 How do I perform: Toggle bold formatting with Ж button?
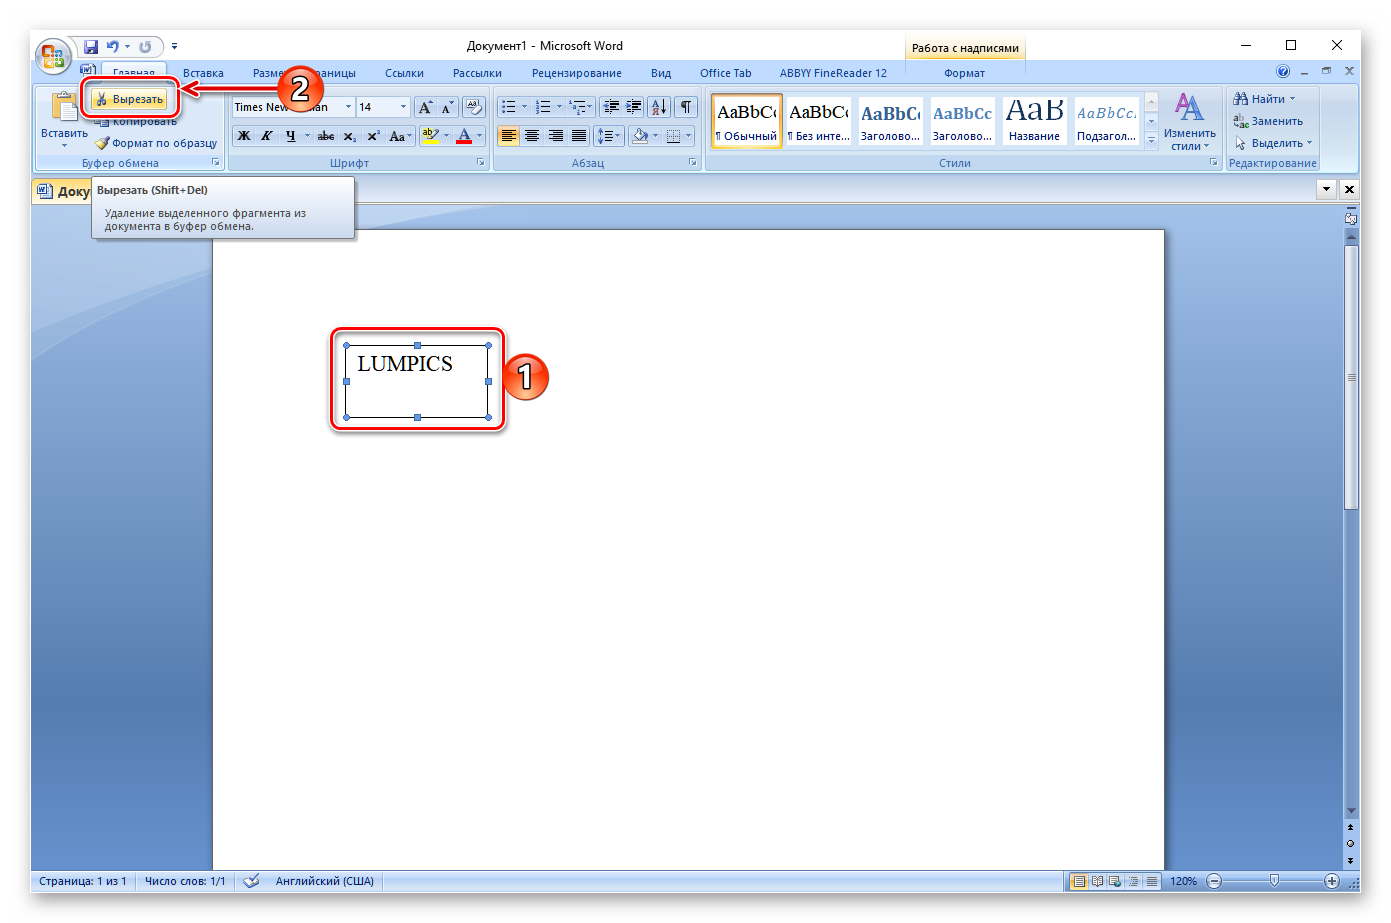point(244,136)
